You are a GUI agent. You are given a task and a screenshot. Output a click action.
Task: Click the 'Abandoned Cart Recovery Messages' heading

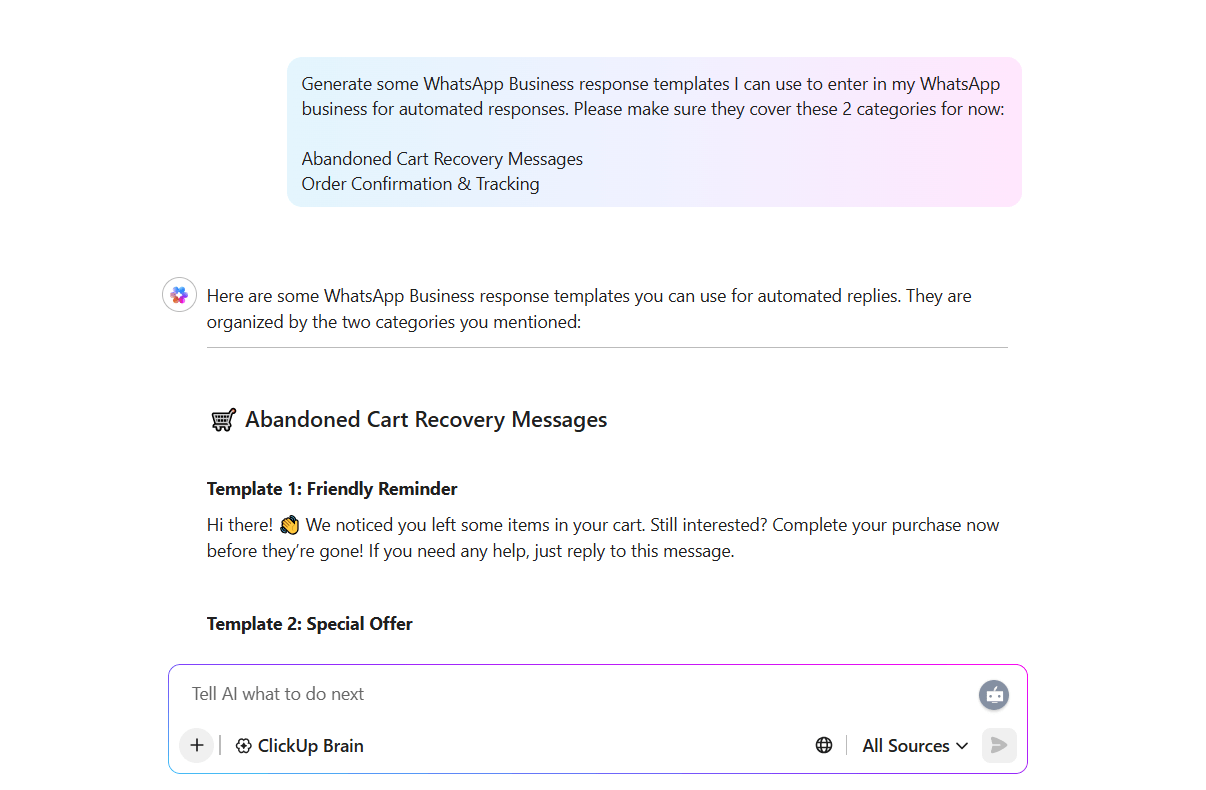(426, 420)
